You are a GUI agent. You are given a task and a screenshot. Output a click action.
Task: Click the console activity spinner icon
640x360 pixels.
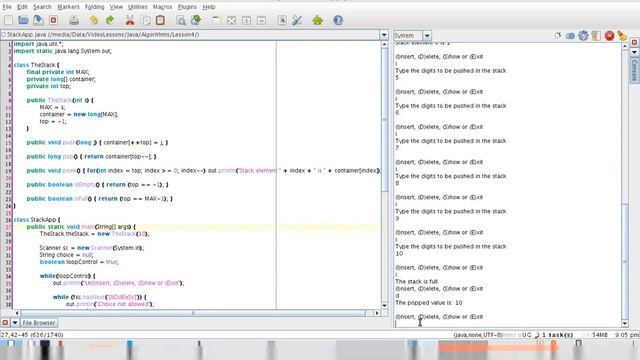[558, 36]
